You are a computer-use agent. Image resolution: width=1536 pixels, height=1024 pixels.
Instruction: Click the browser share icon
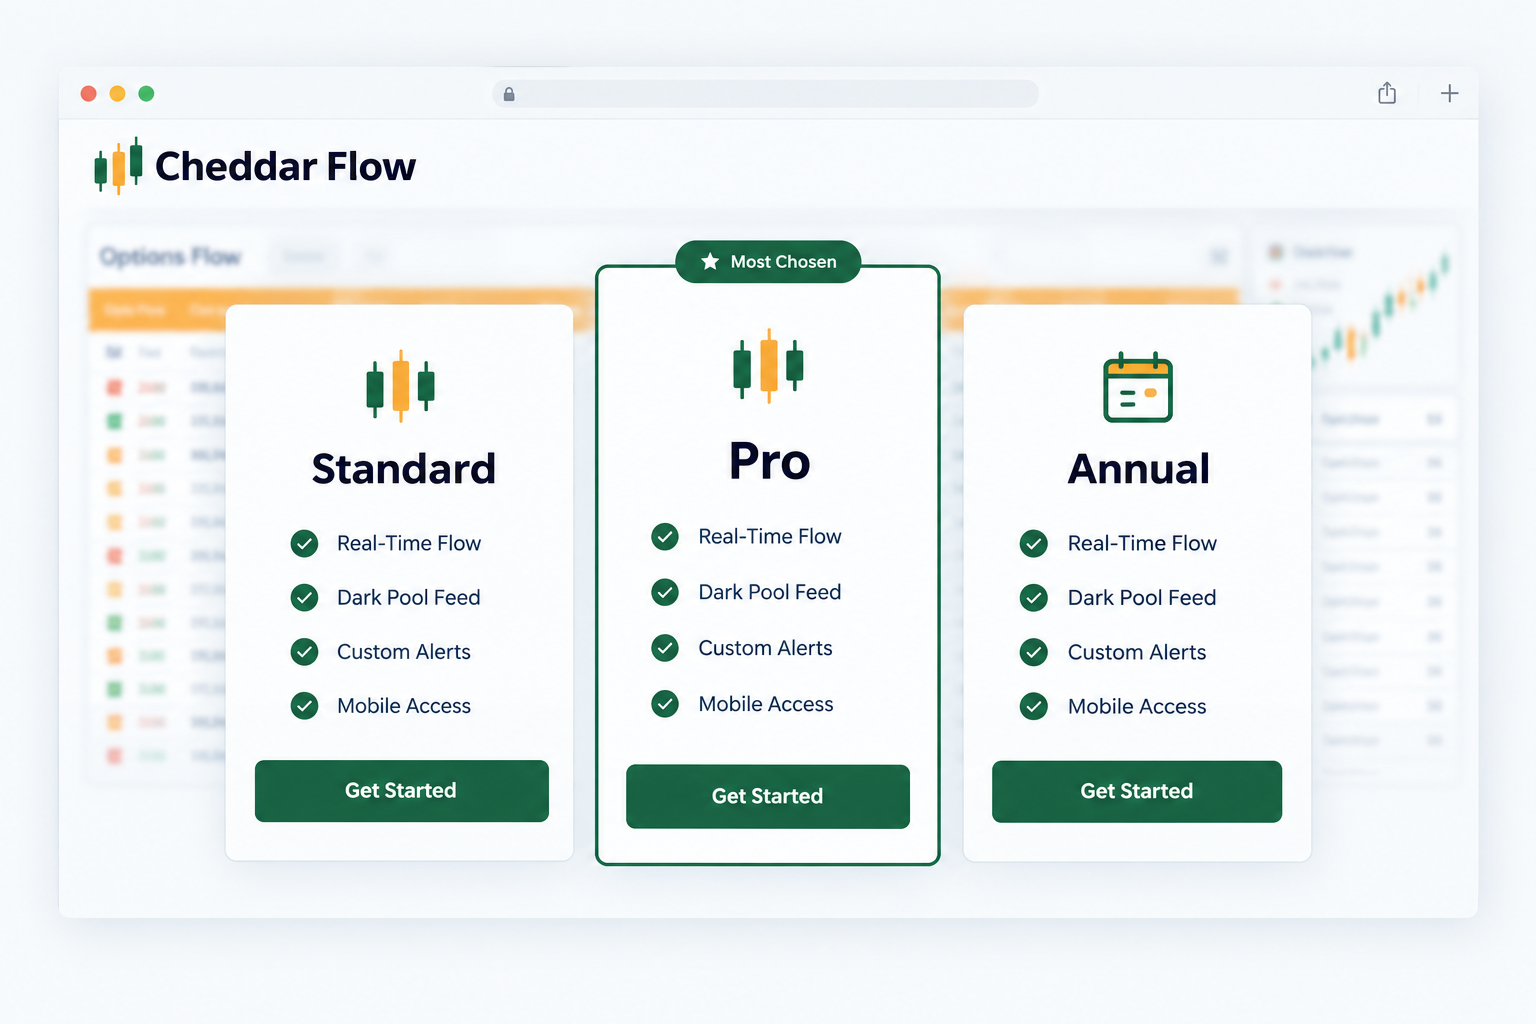tap(1387, 93)
